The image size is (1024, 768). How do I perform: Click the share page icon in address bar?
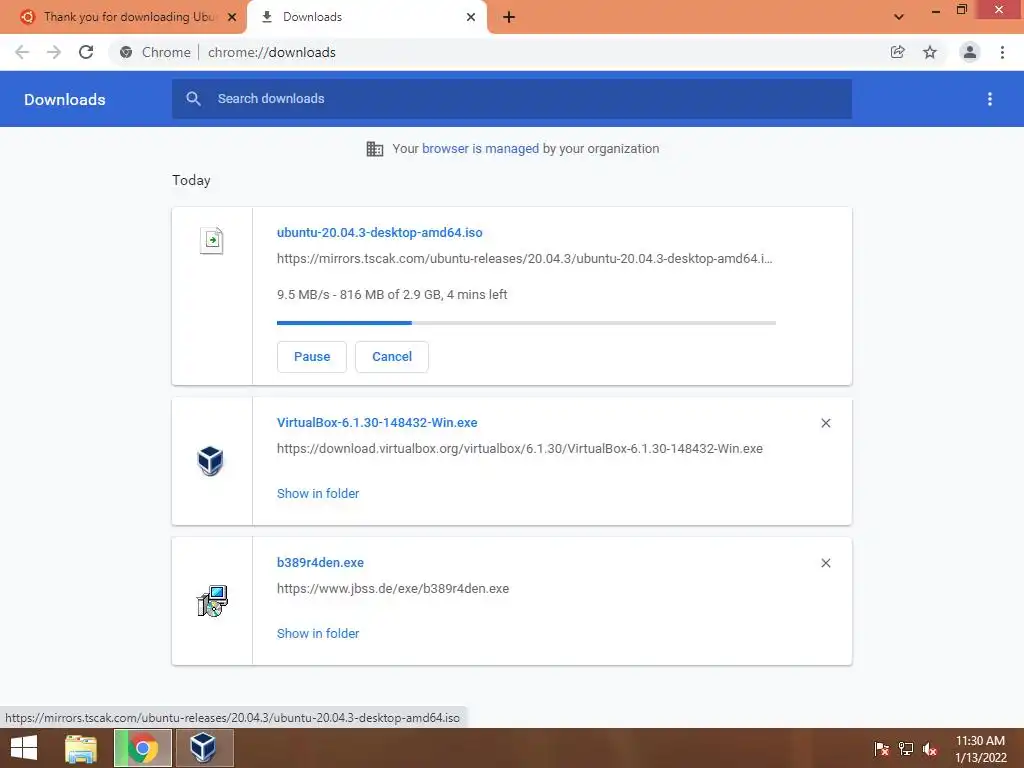[897, 52]
